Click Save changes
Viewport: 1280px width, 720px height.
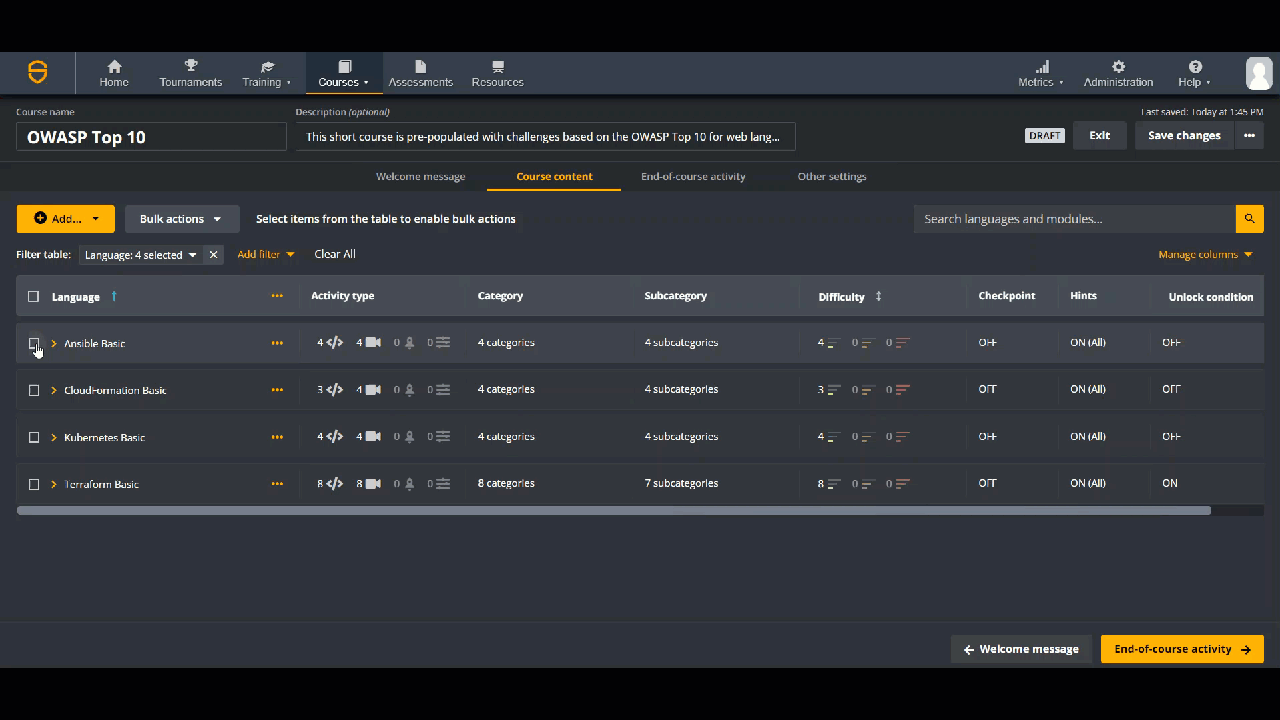[x=1184, y=136]
